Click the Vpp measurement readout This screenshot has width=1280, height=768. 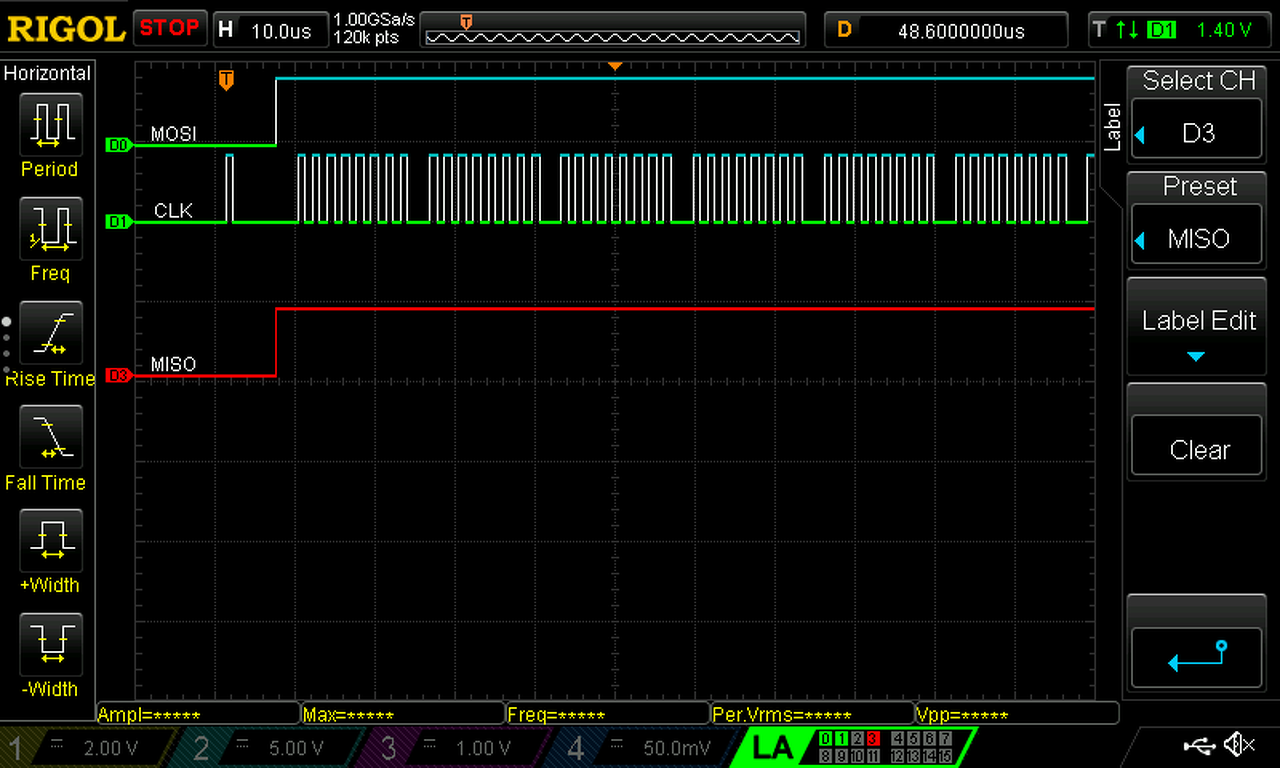pos(1016,714)
